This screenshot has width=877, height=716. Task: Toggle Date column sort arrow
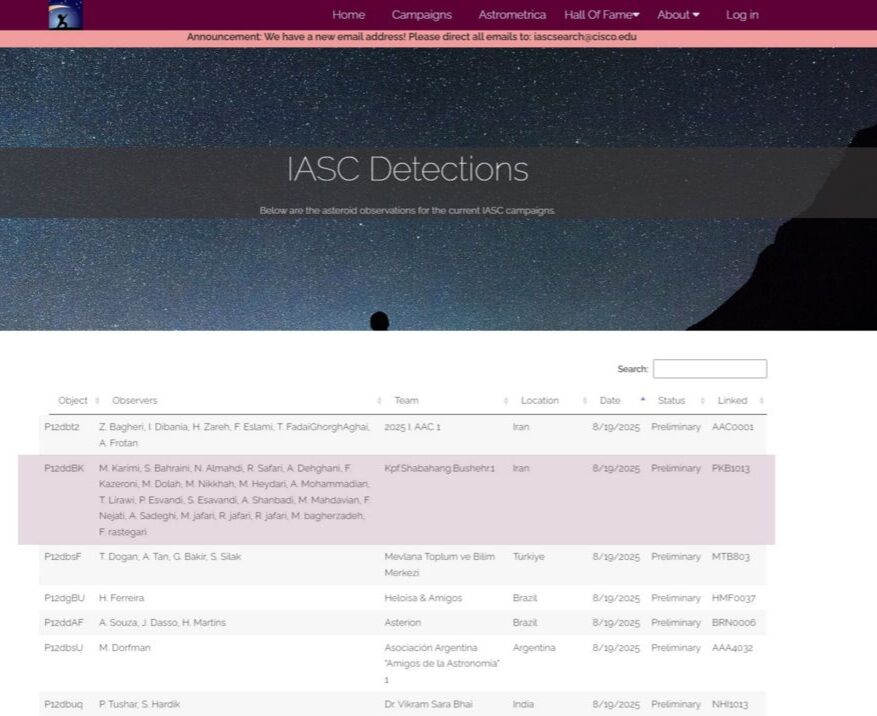tap(643, 399)
